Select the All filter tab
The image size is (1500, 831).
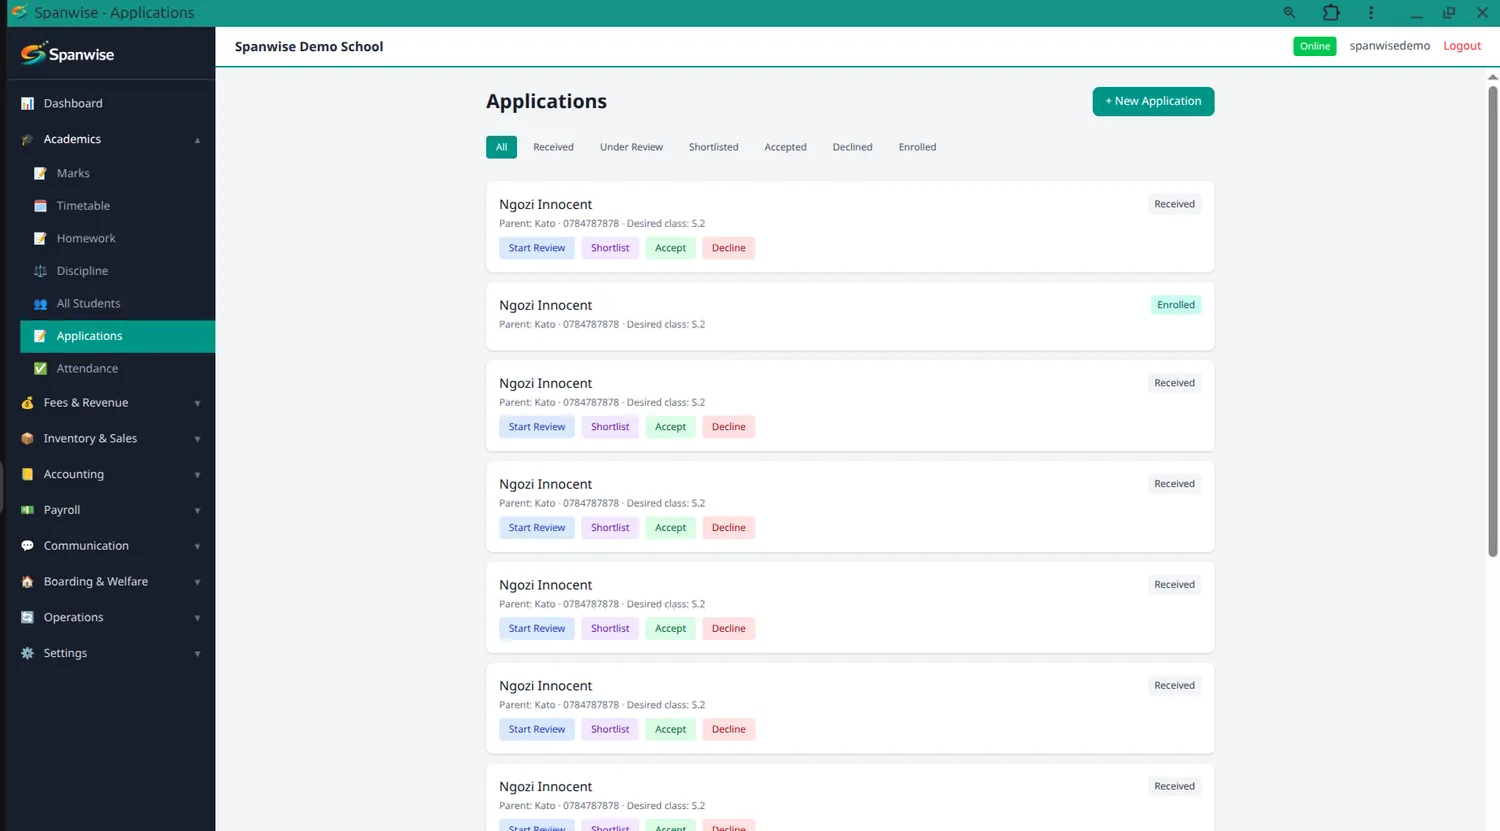pyautogui.click(x=501, y=147)
